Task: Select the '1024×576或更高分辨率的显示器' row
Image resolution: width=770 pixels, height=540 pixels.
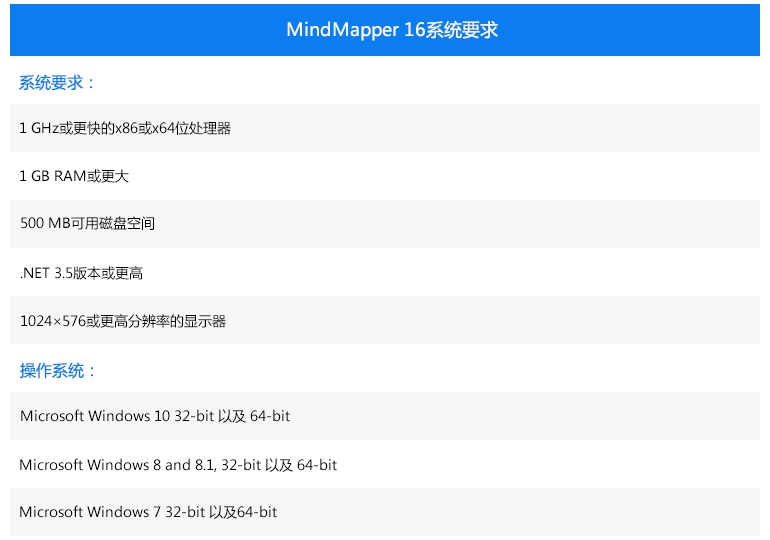Action: click(385, 320)
